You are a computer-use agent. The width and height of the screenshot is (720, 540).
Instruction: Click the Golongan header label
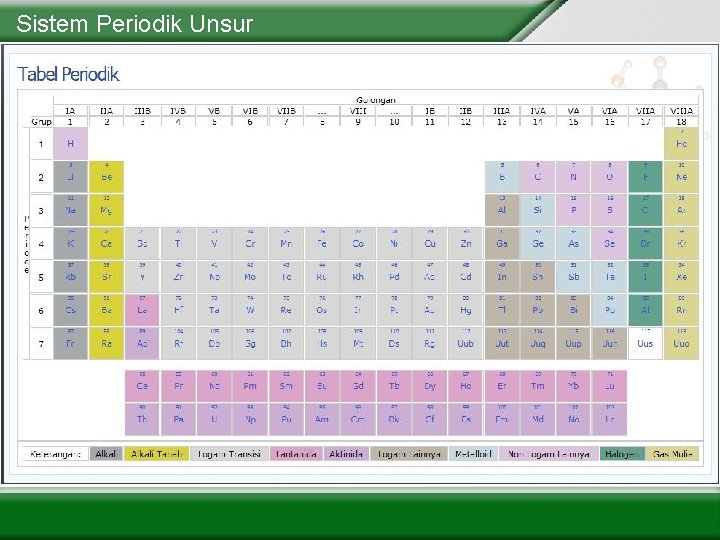(376, 100)
